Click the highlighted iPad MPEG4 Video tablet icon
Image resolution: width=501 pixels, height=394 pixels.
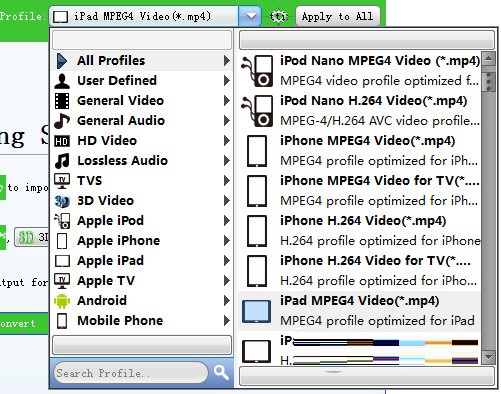pyautogui.click(x=256, y=311)
